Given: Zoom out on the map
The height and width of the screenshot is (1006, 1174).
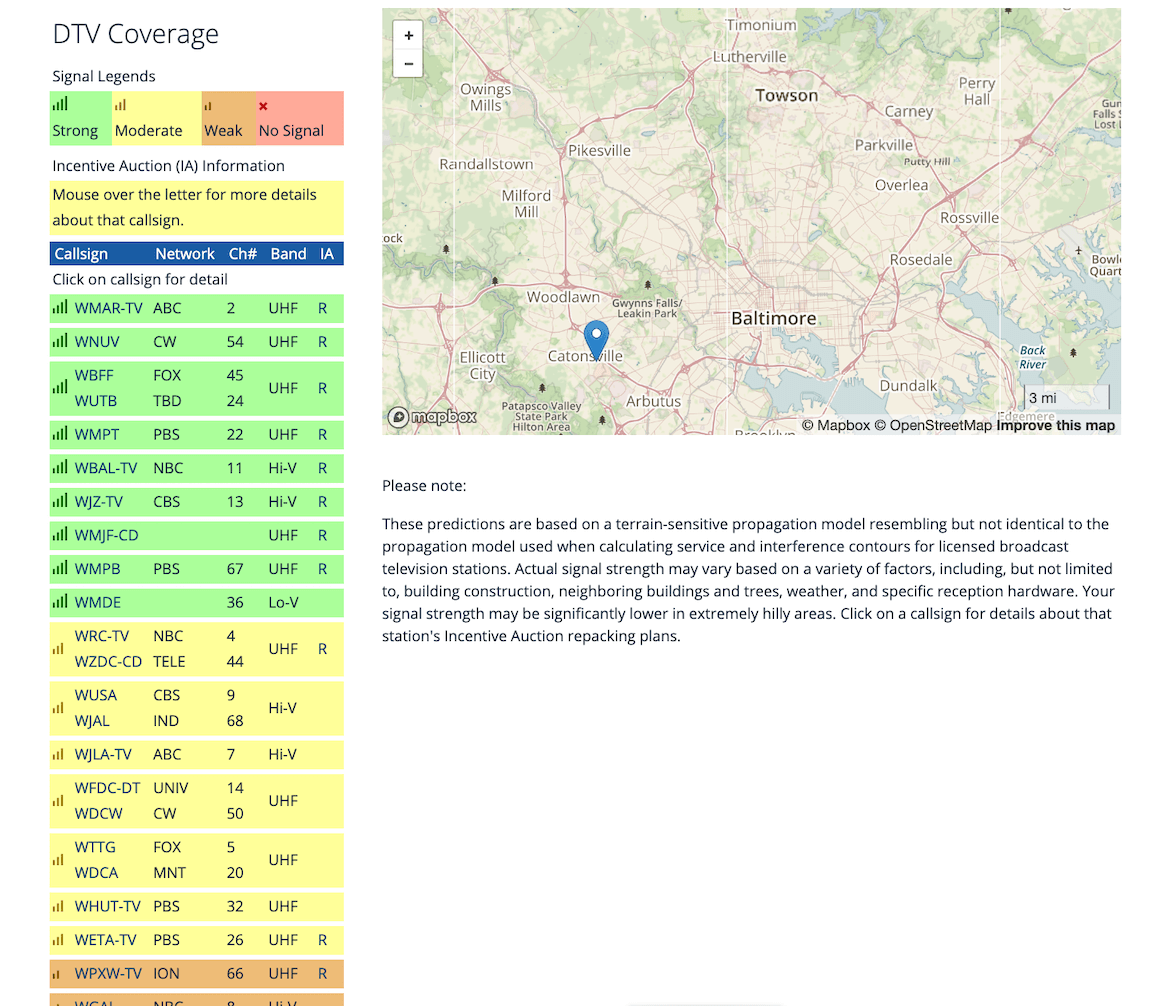Looking at the screenshot, I should (x=408, y=64).
